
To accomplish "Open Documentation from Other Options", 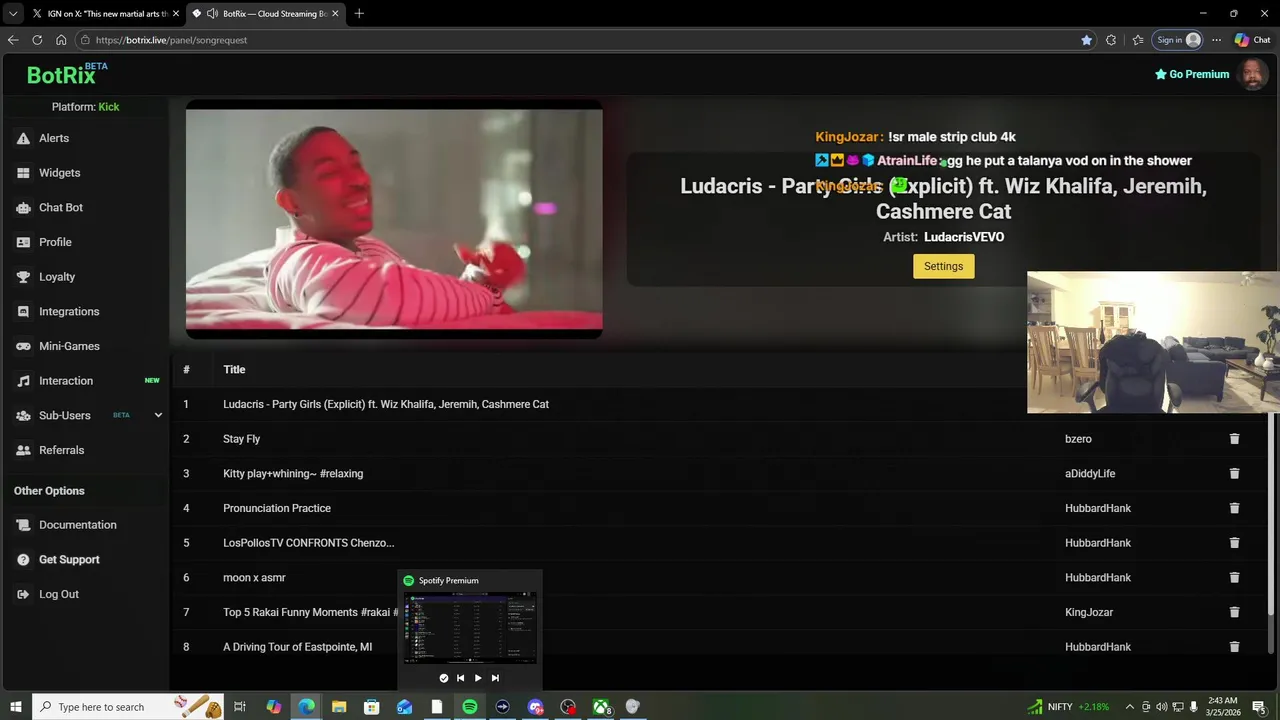I will pyautogui.click(x=77, y=525).
